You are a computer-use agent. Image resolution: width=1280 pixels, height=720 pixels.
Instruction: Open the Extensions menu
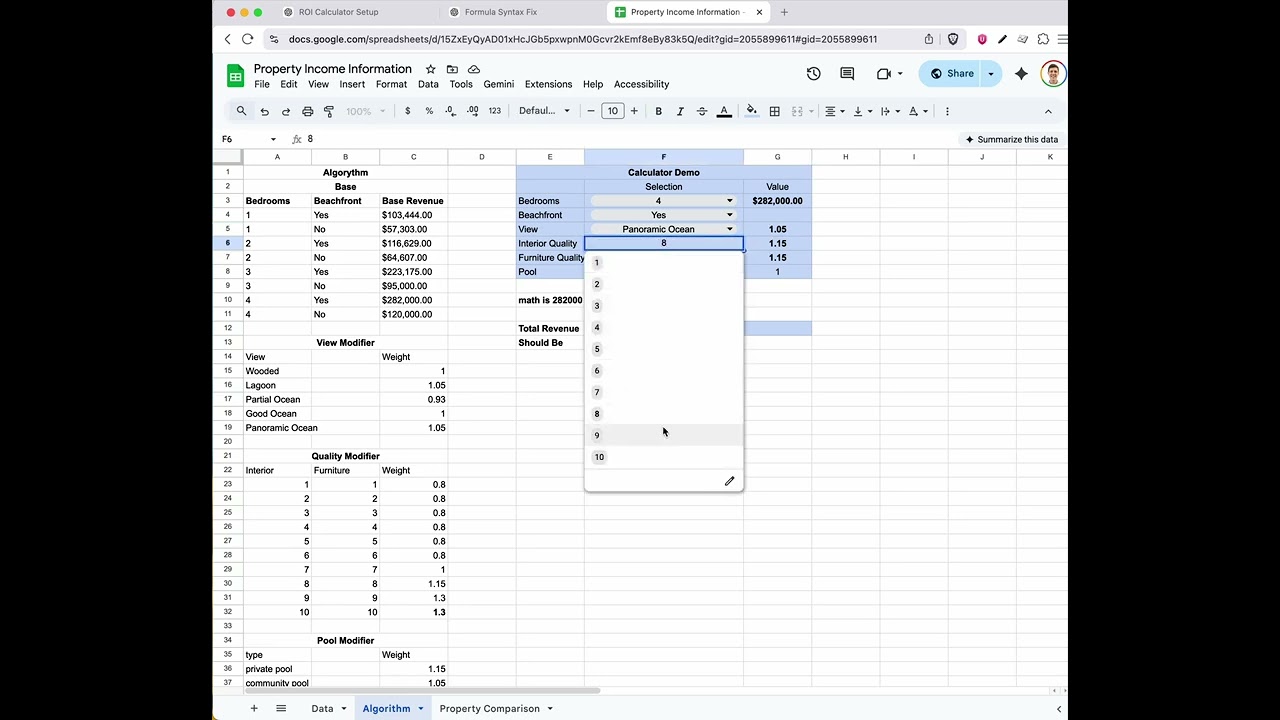548,84
